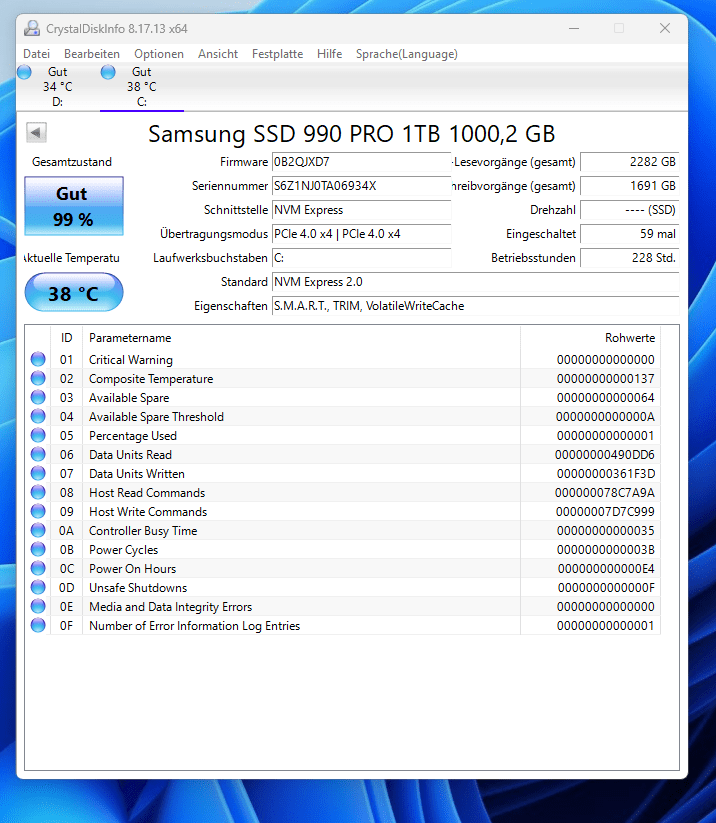The image size is (716, 823).
Task: Minimize the CrystalDiskInfo window
Action: coord(574,28)
